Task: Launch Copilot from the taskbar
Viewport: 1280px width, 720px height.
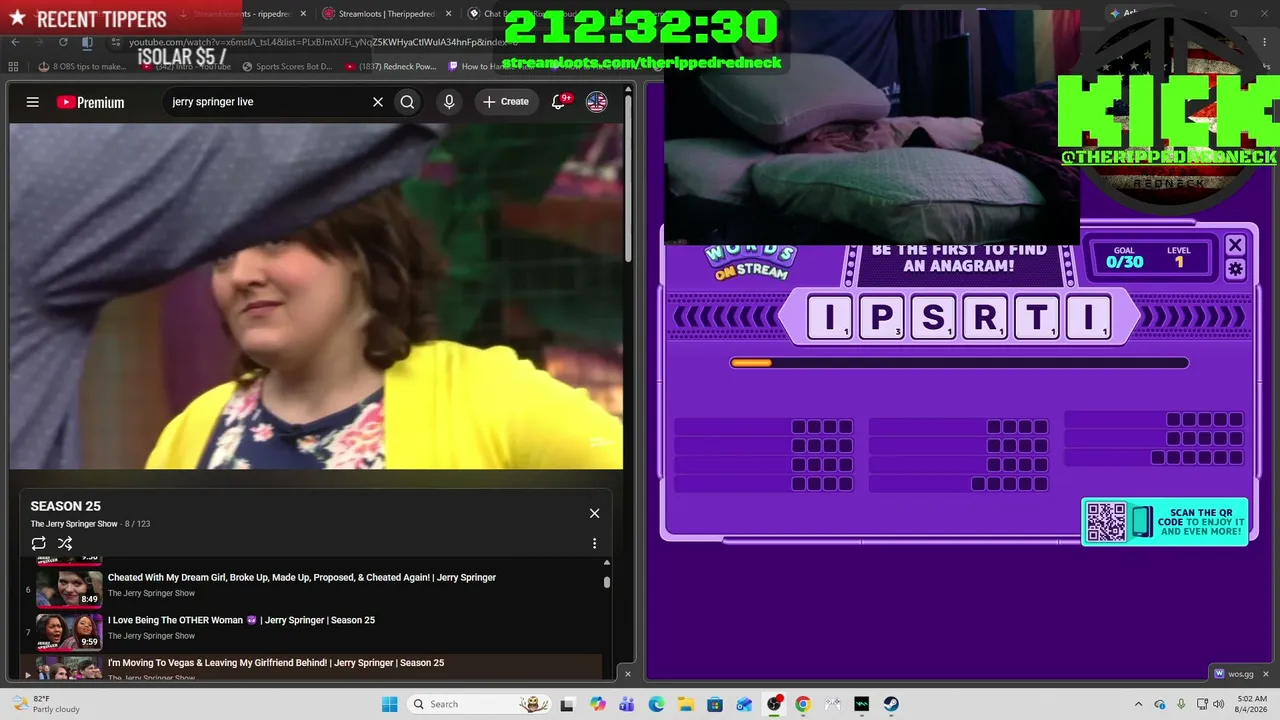Action: [598, 704]
